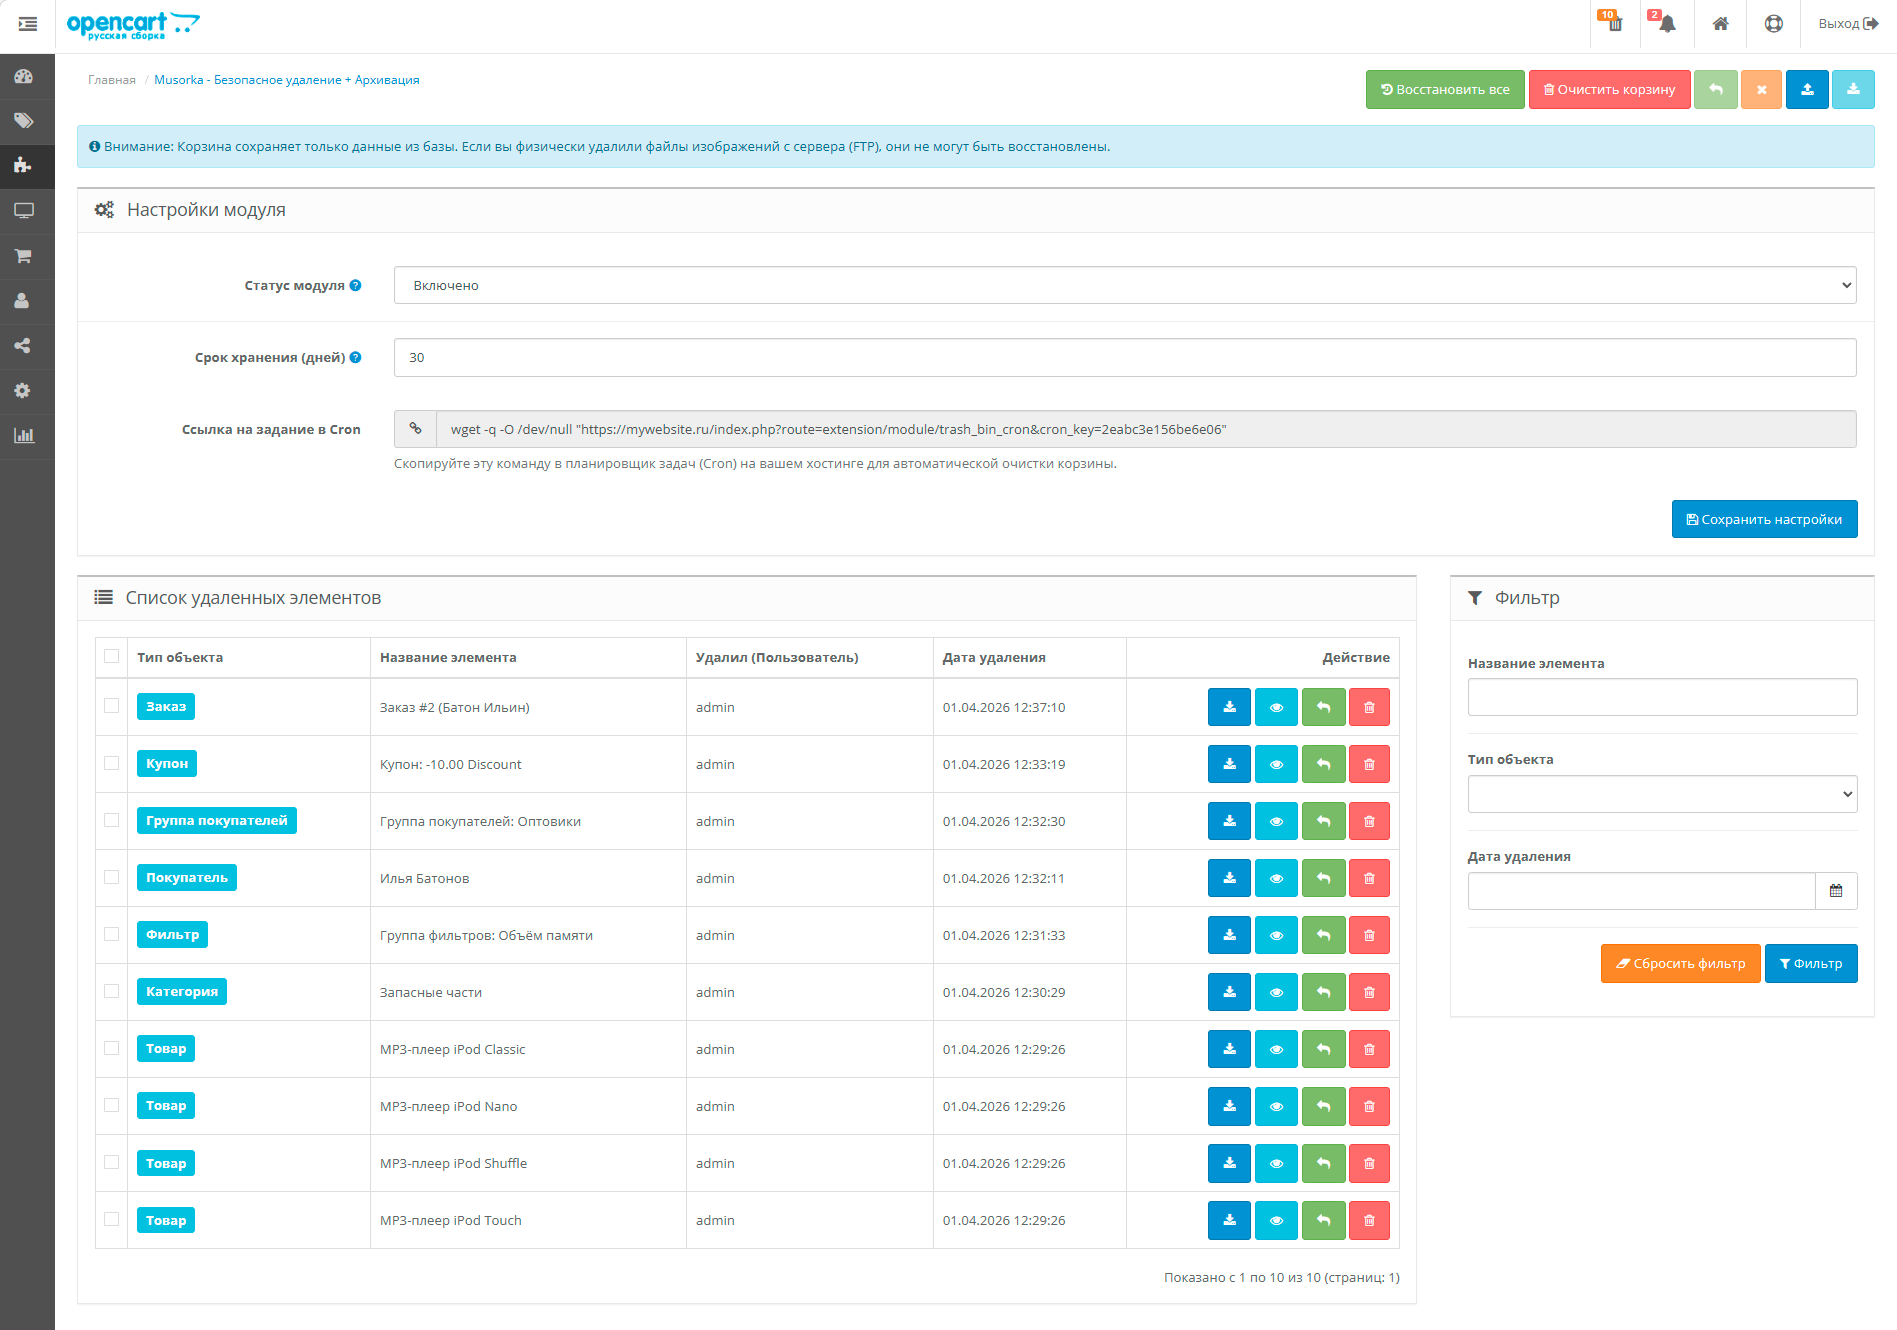Click 'Сохранить настройки' button
This screenshot has height=1330, width=1897.
pos(1764,519)
